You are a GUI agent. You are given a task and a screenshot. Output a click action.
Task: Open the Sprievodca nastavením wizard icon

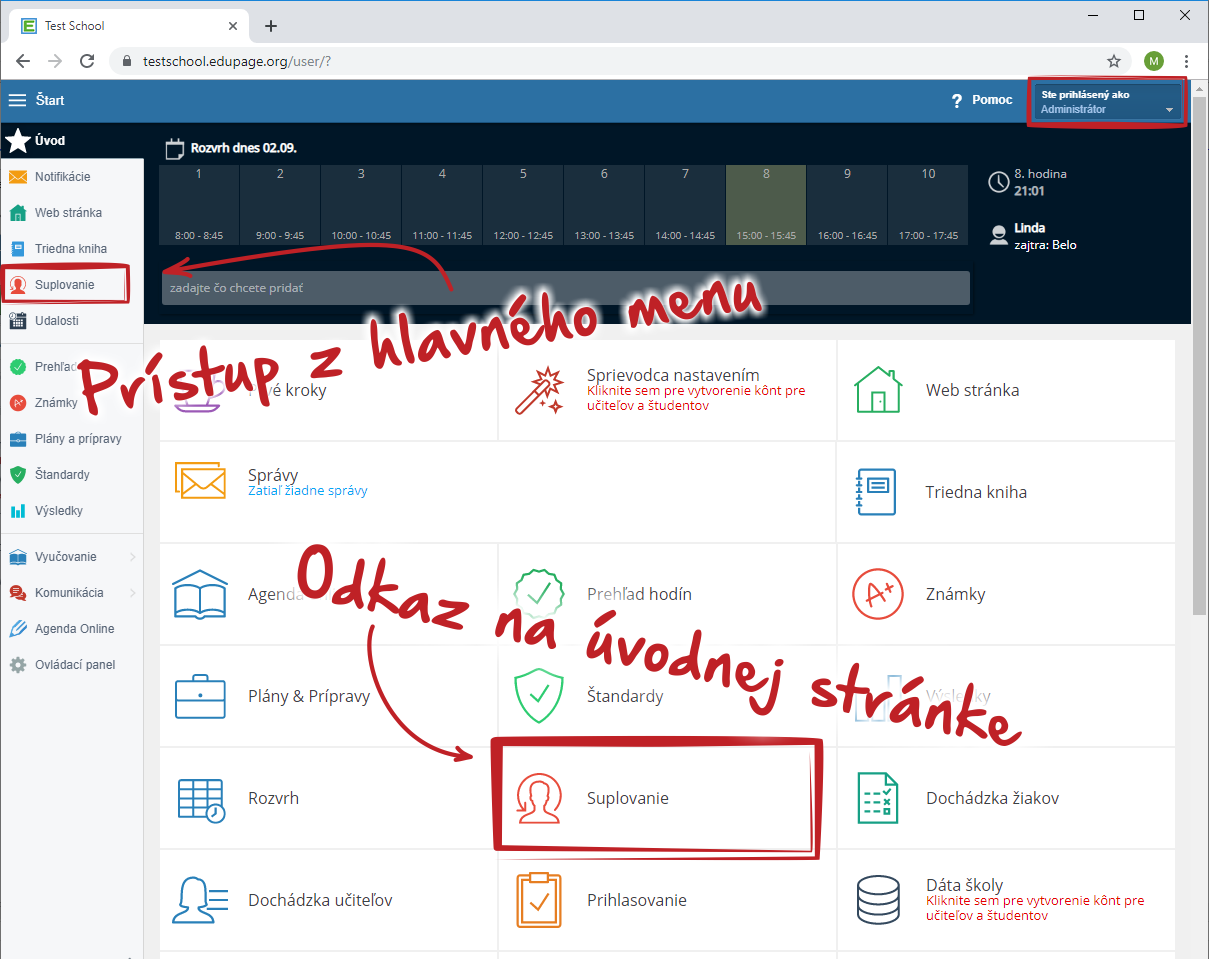(x=539, y=390)
